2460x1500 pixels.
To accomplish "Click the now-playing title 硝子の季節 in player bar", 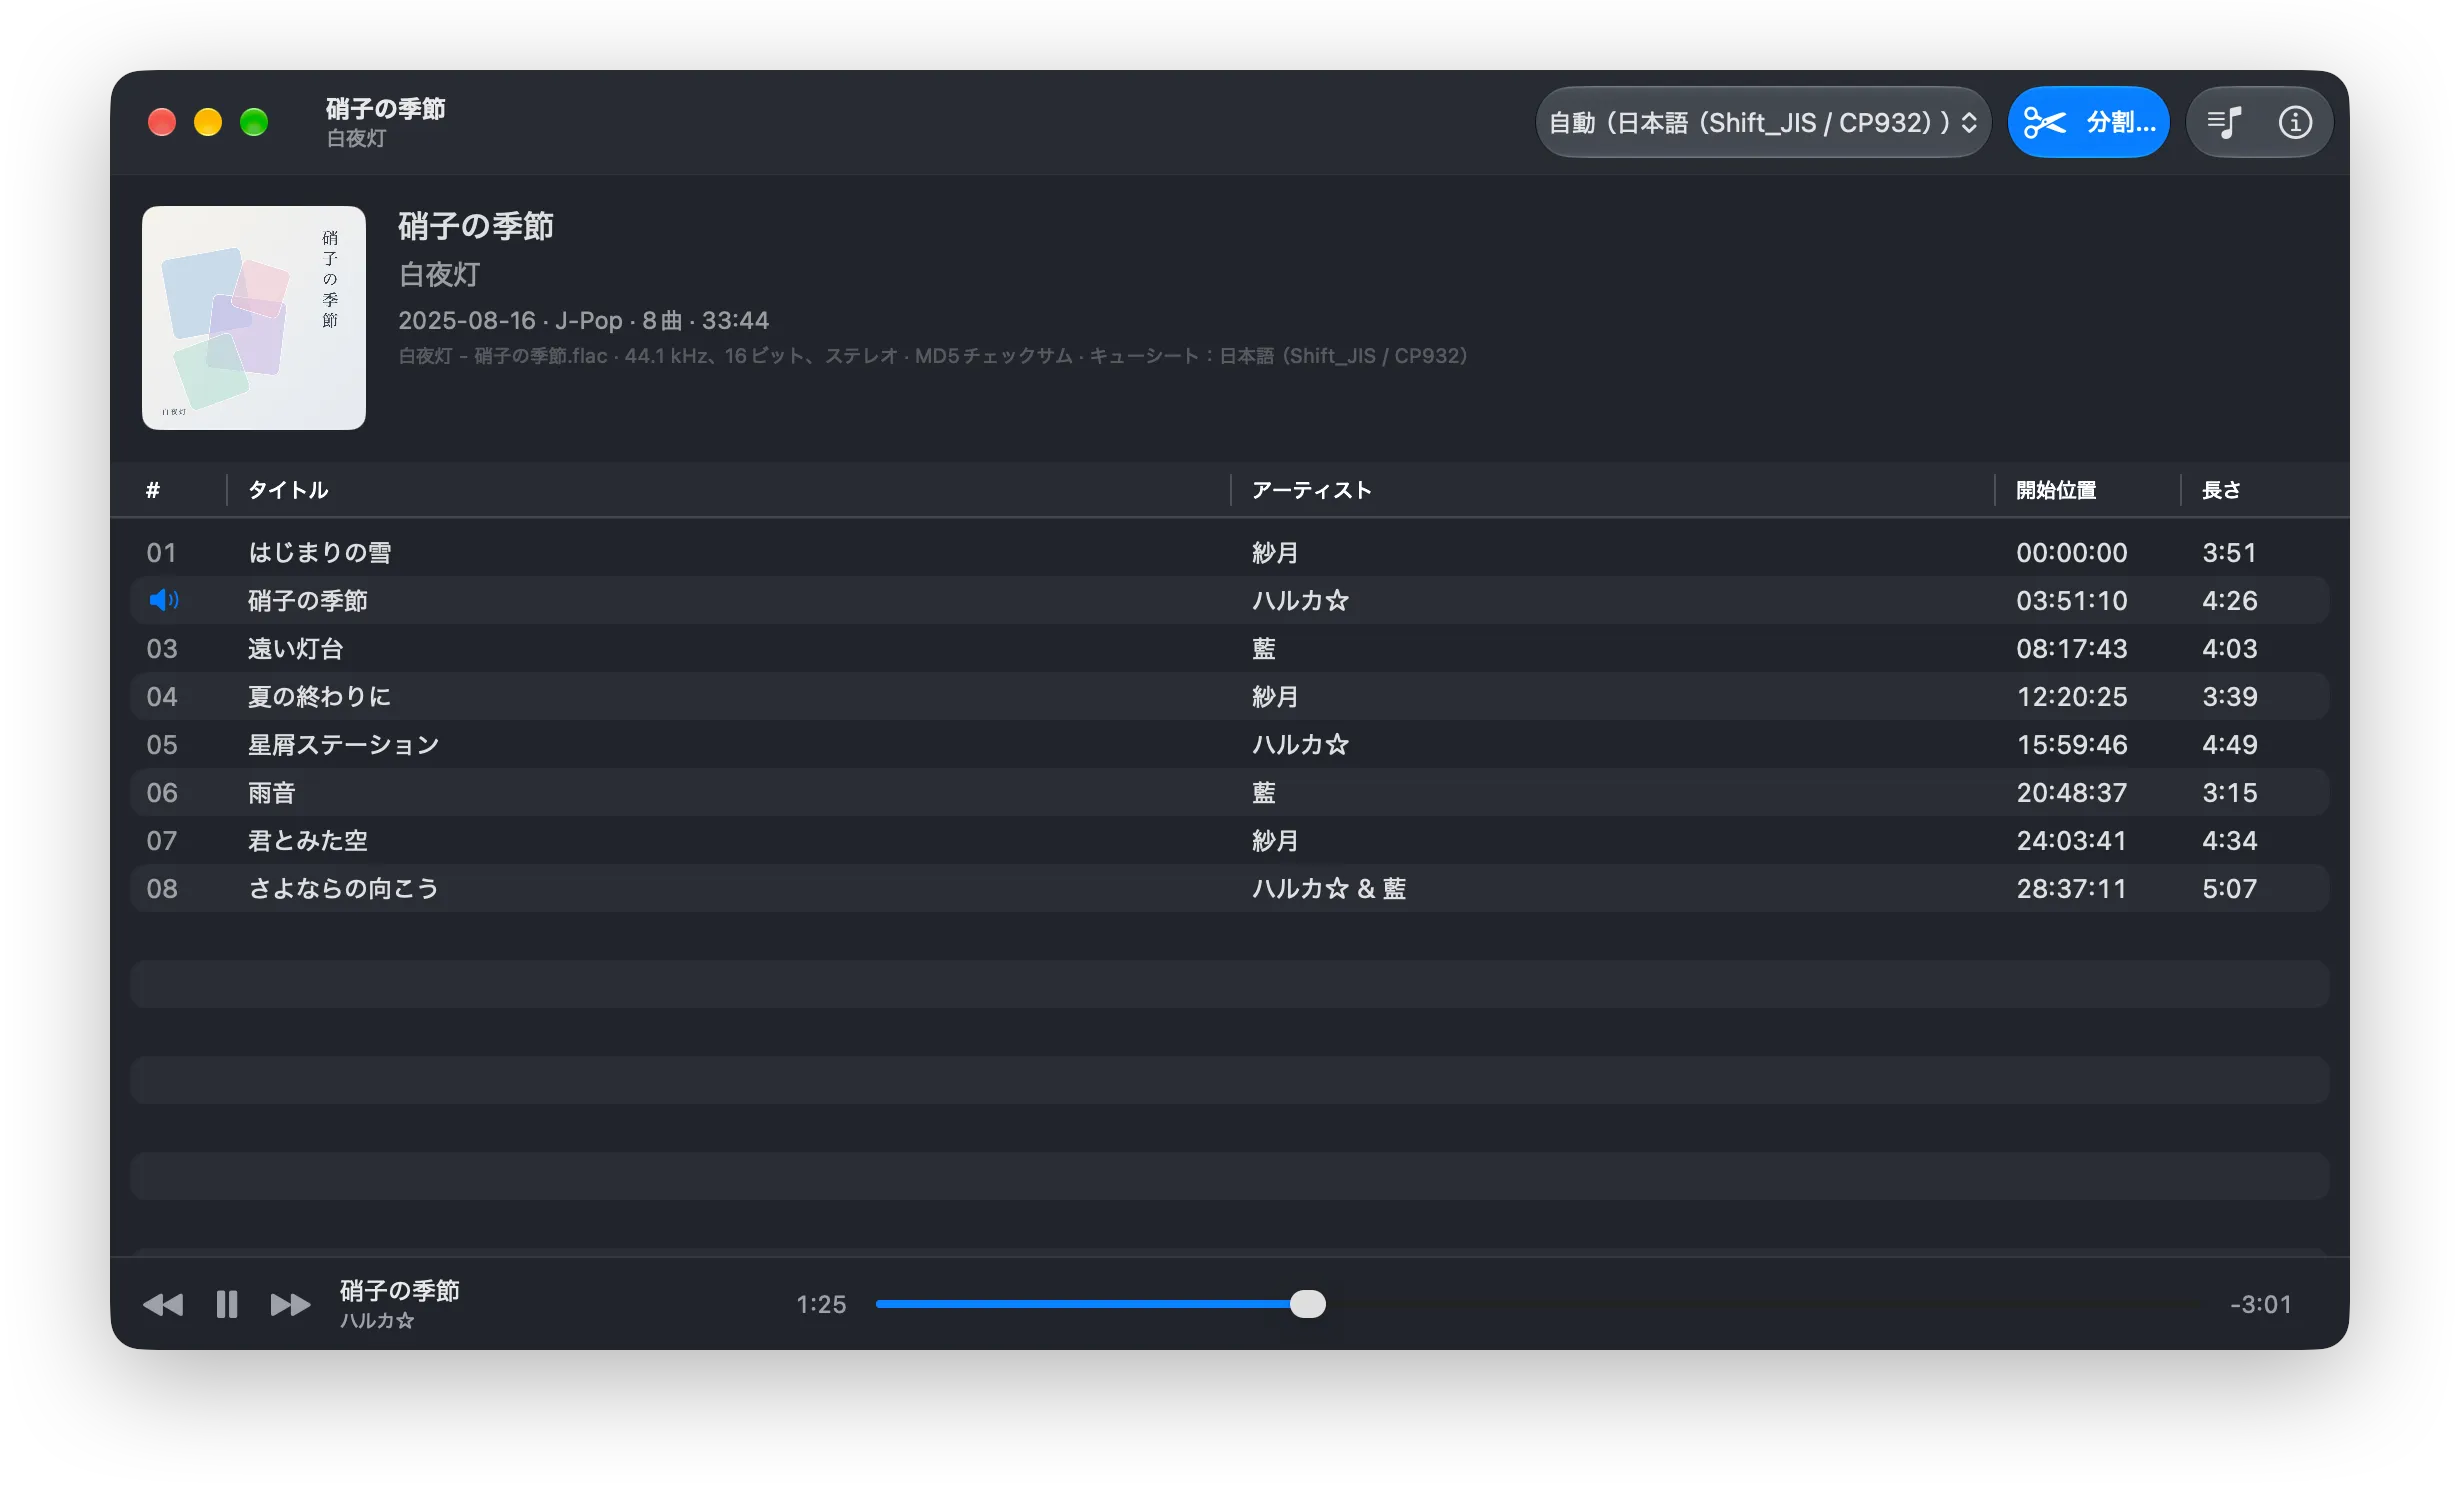I will [399, 1290].
